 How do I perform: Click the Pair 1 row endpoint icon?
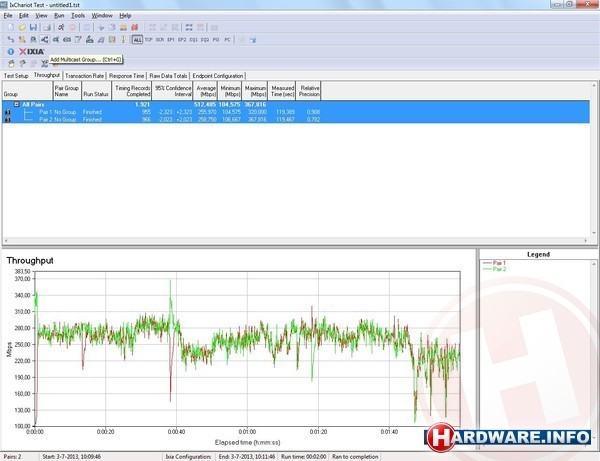coord(8,112)
